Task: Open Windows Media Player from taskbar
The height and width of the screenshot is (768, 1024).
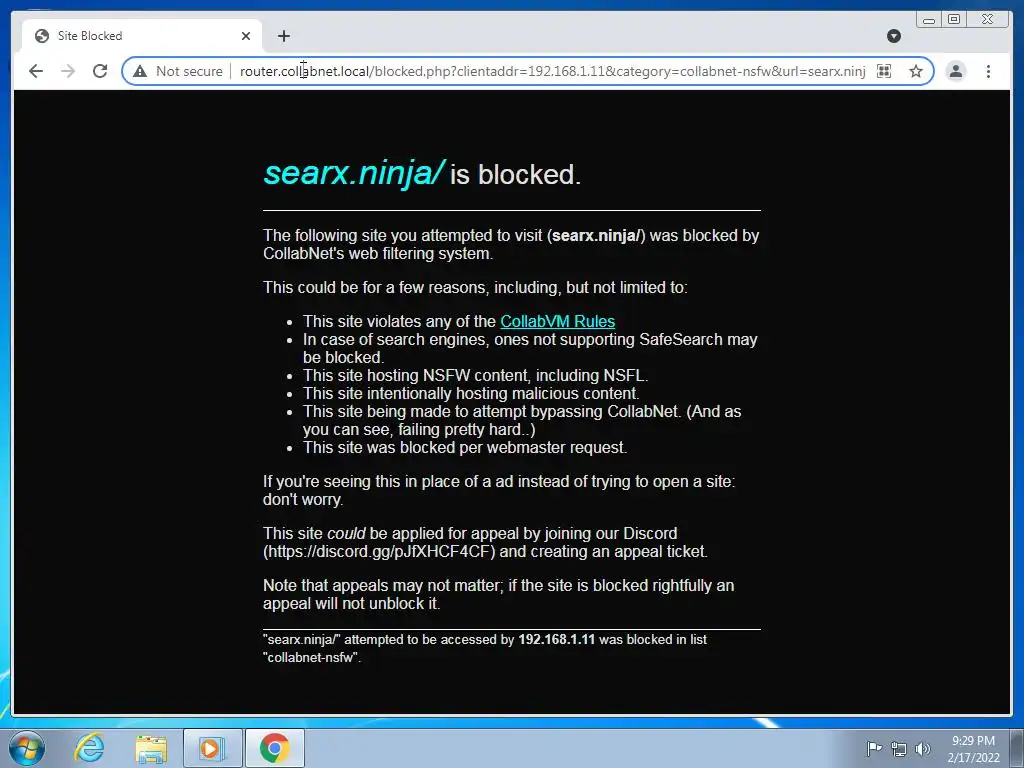Action: pos(212,748)
